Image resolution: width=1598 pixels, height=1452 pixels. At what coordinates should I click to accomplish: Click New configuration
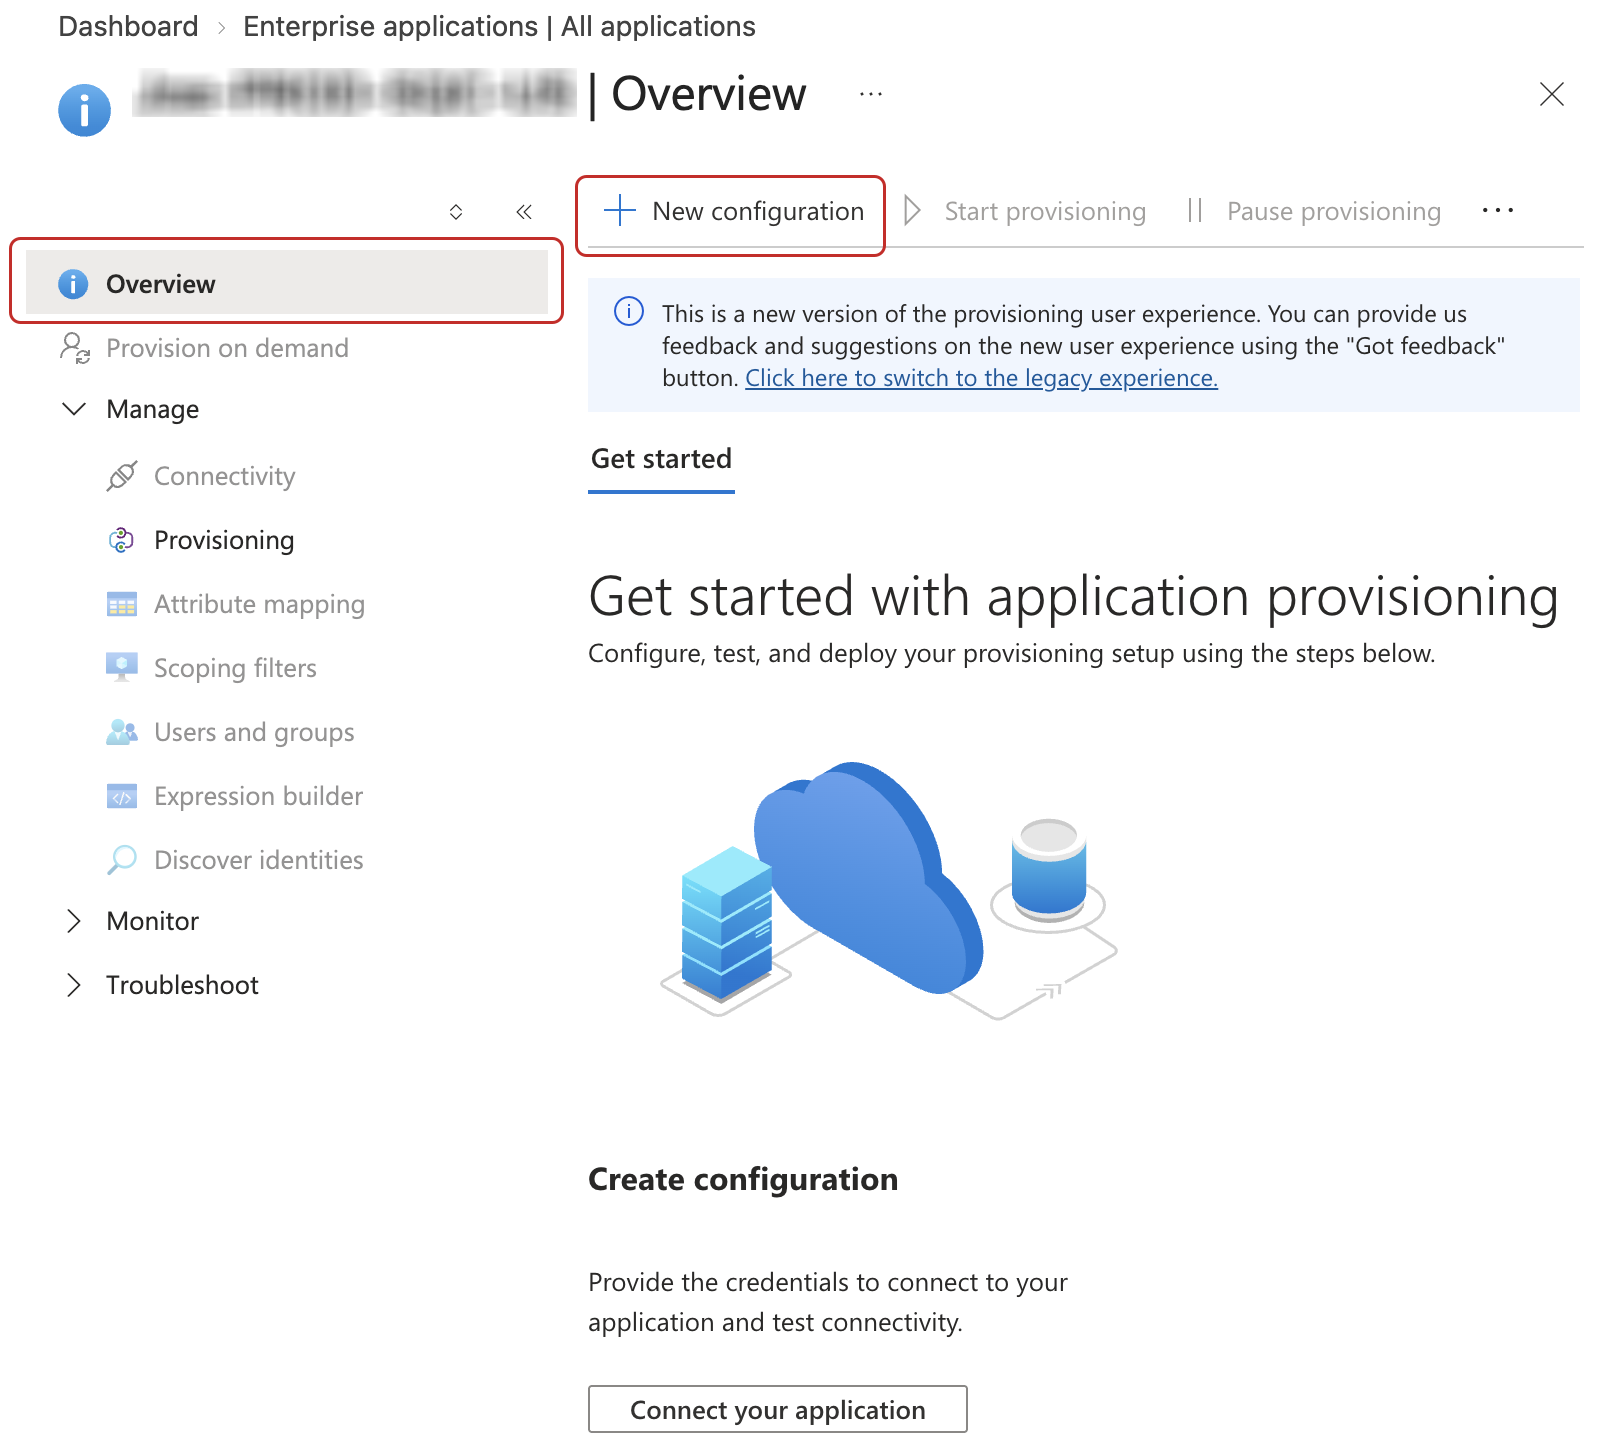point(733,211)
